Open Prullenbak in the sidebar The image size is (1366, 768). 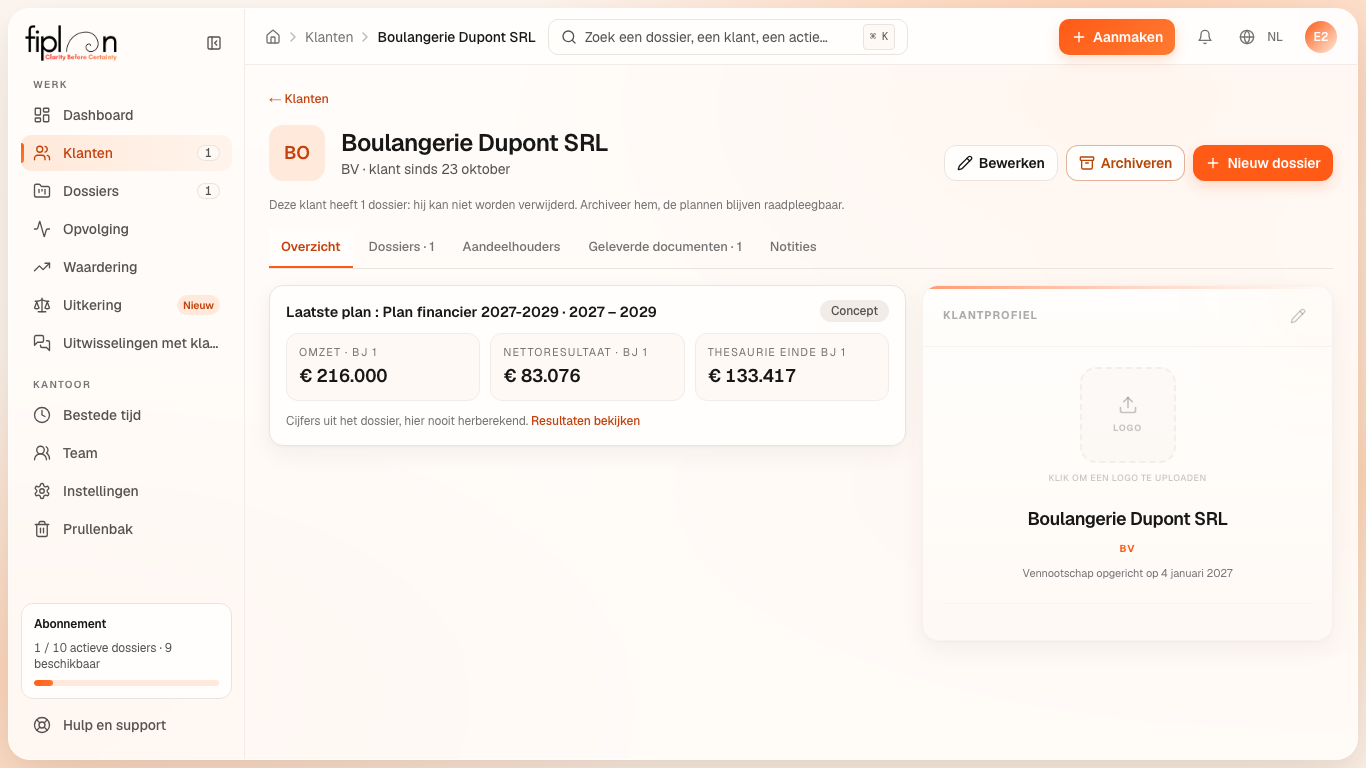click(126, 529)
